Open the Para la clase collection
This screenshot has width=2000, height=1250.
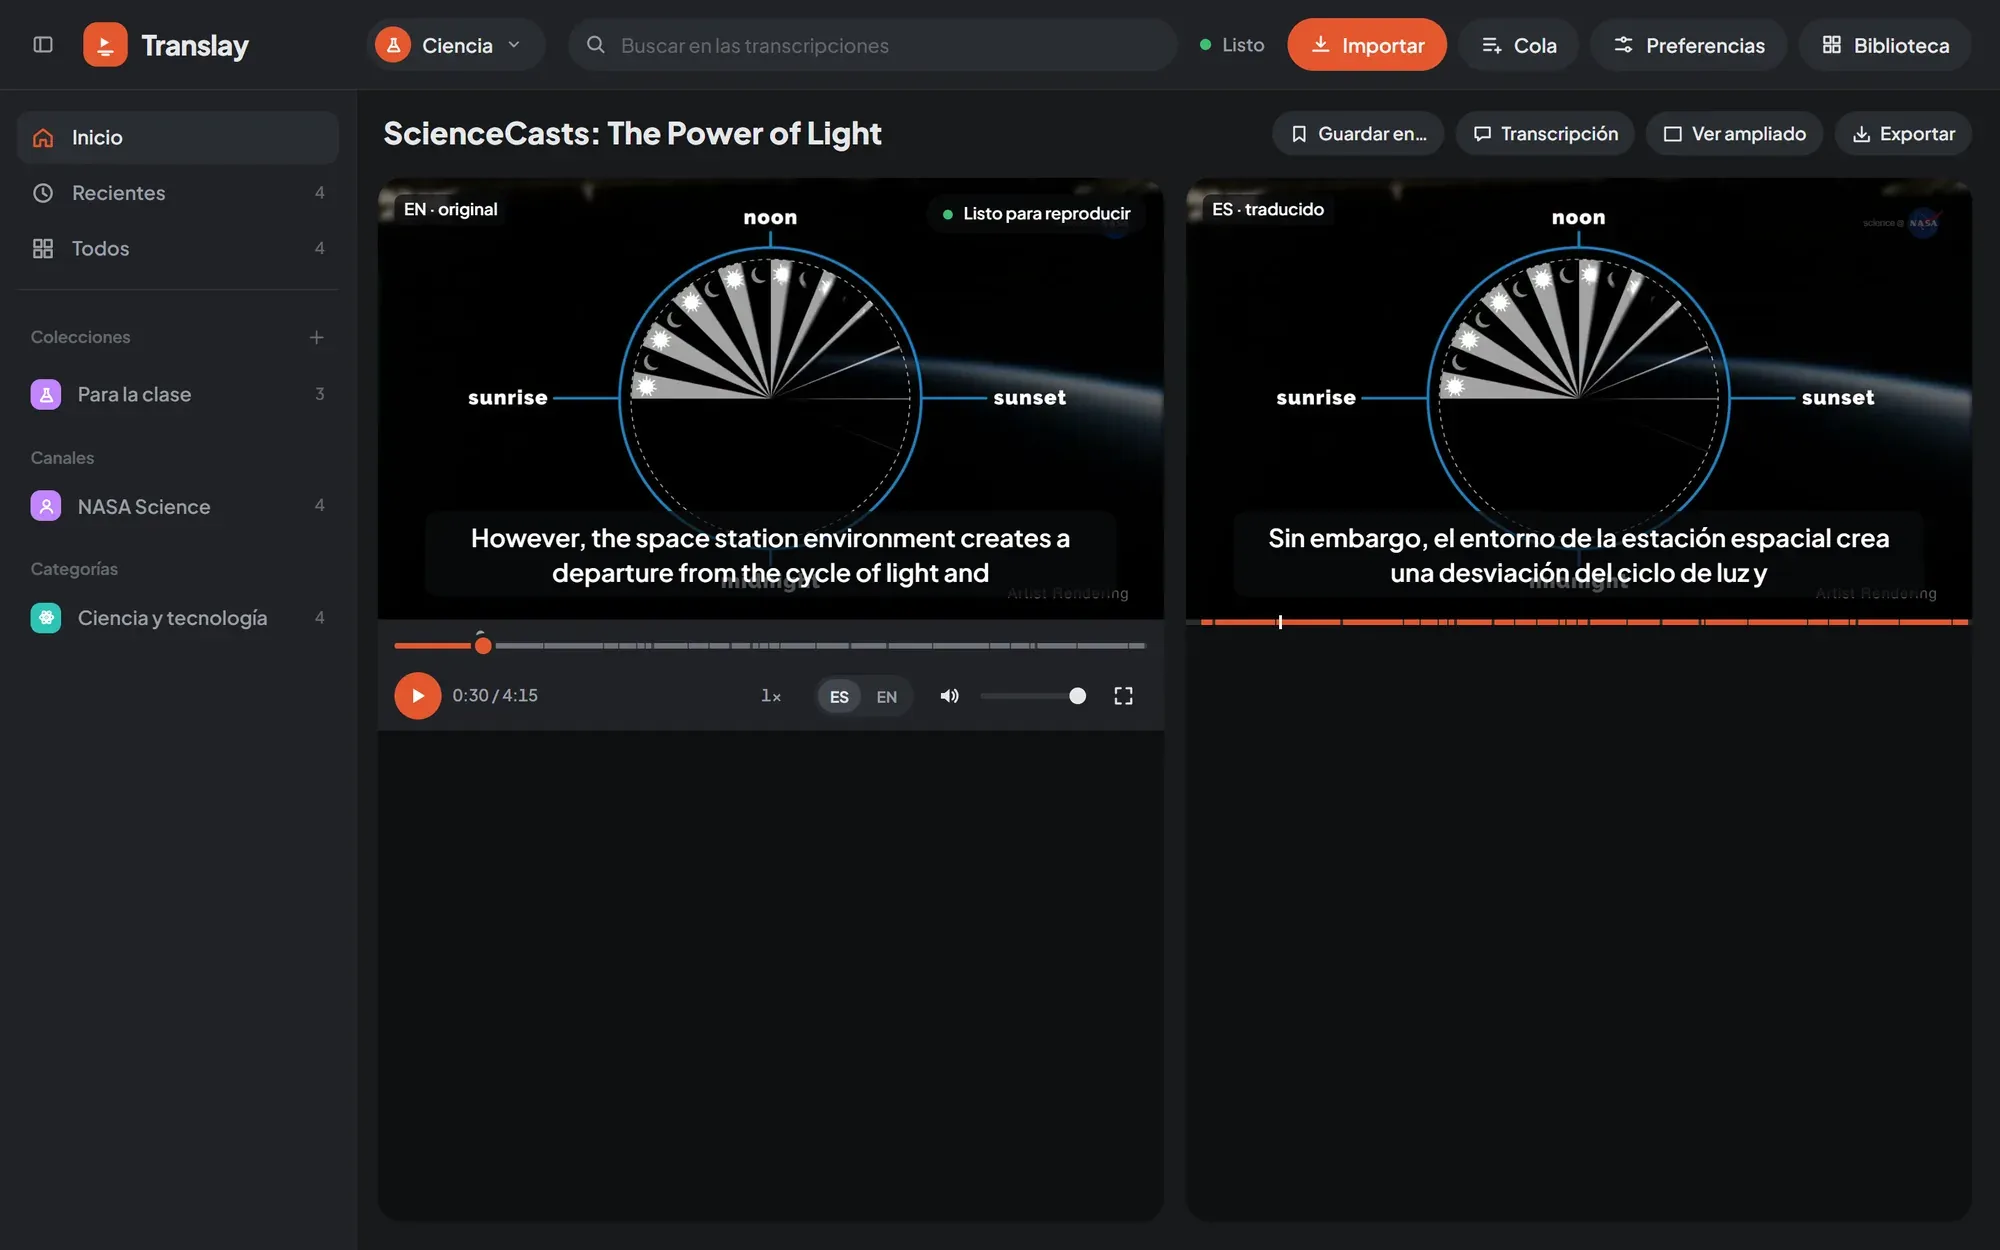pos(178,394)
